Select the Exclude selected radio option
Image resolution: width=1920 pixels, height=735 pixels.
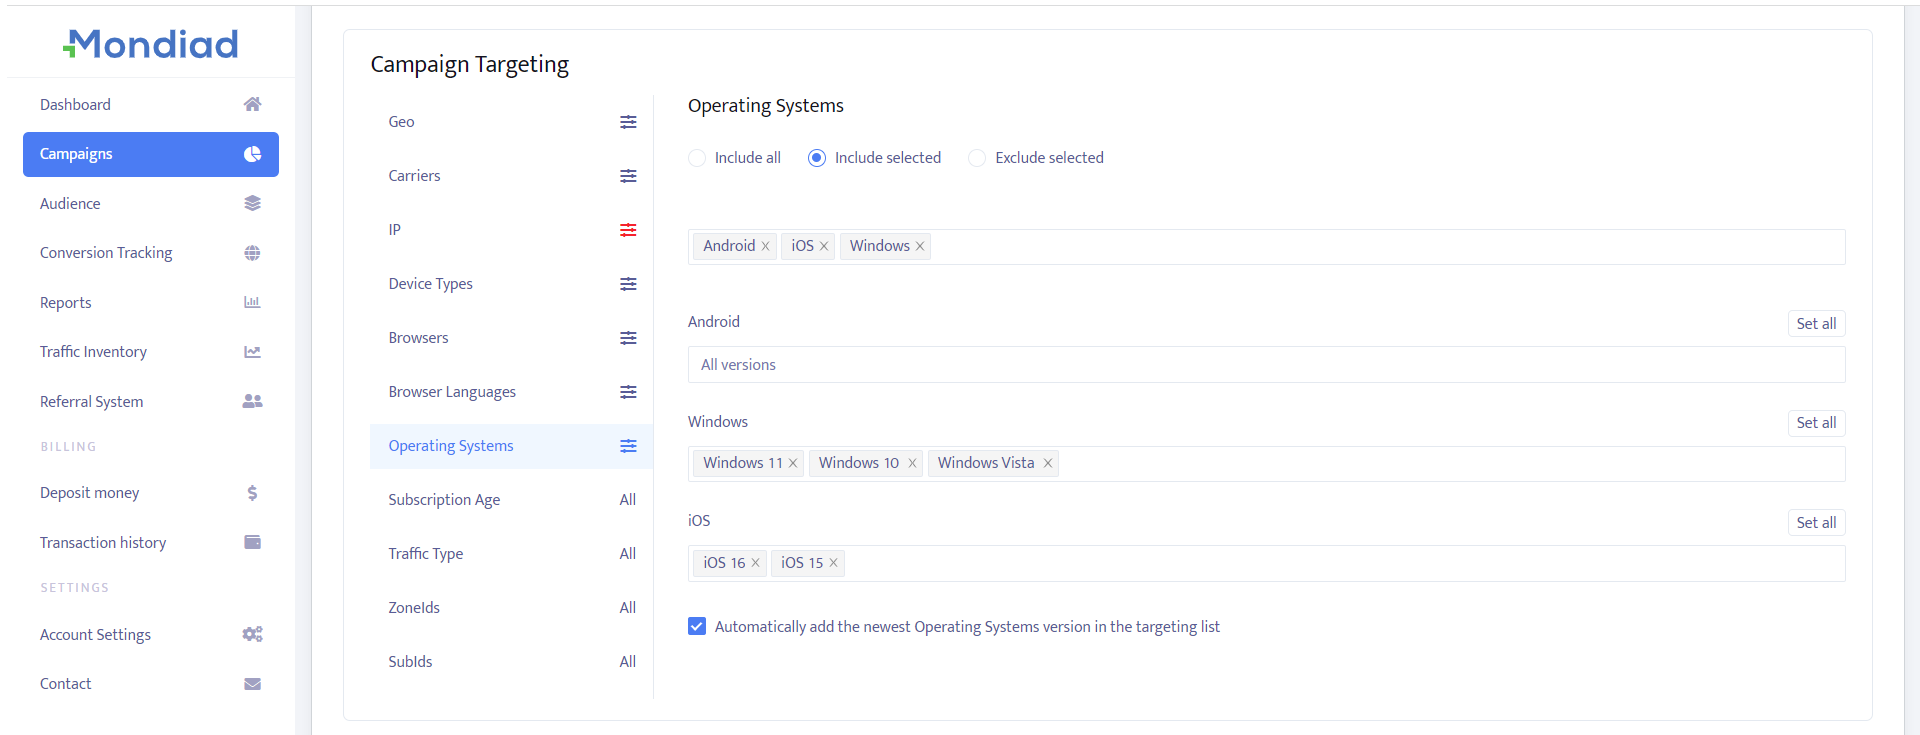click(977, 158)
